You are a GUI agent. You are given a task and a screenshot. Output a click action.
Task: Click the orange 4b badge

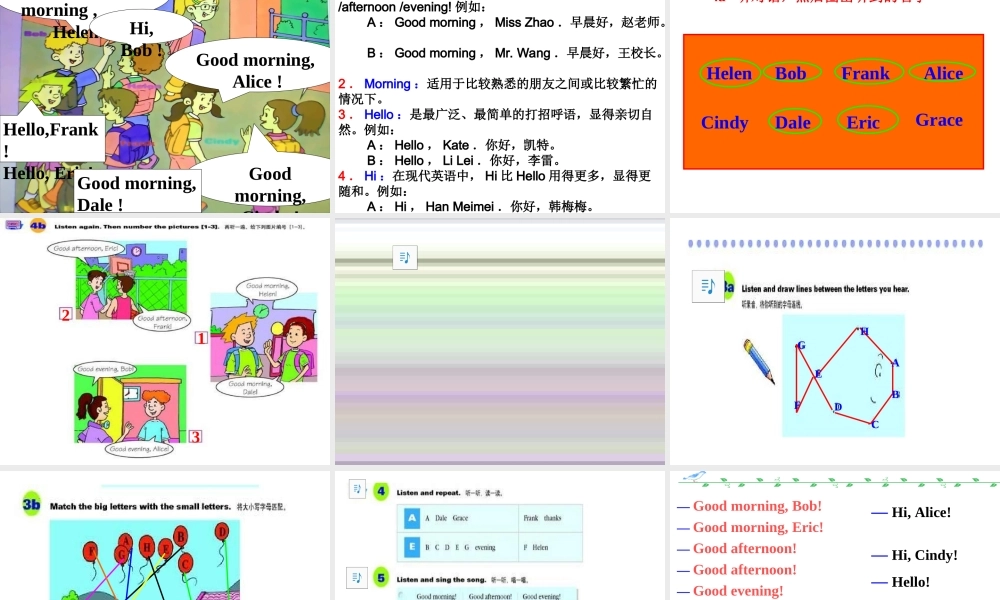[38, 226]
